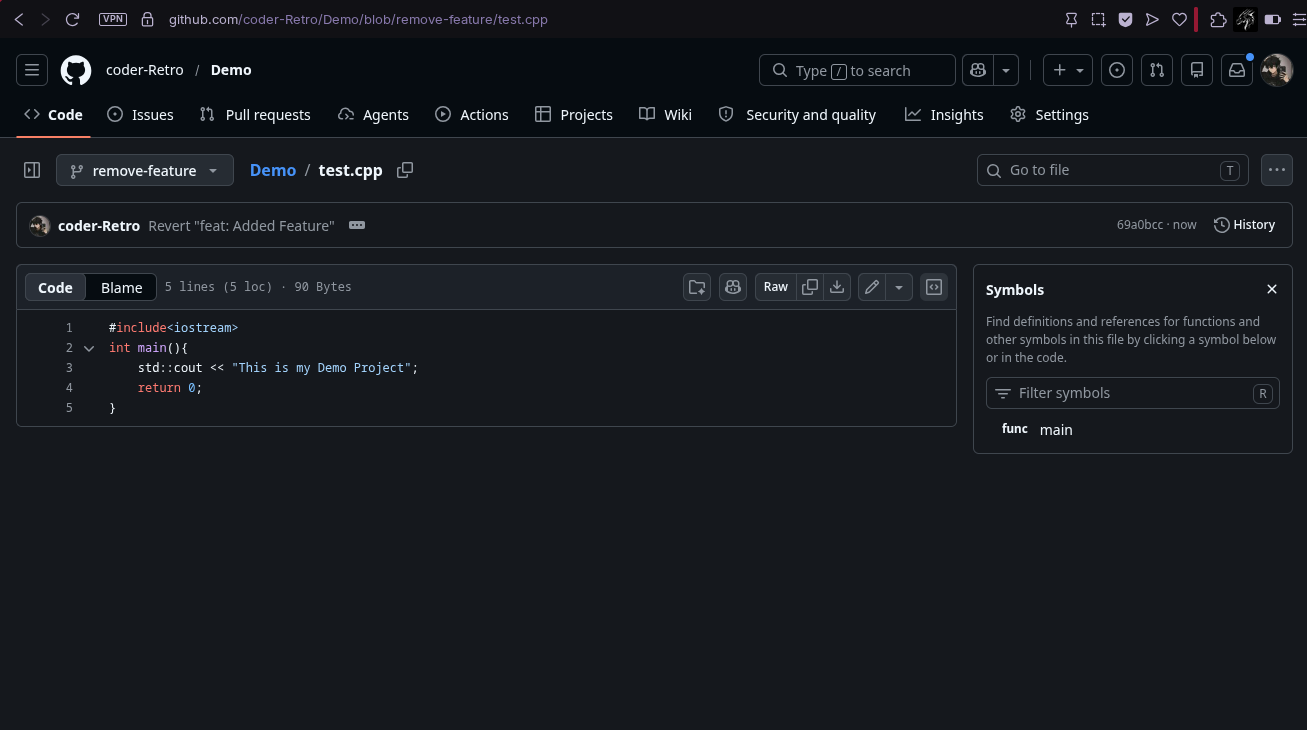Viewport: 1307px width, 730px height.
Task: Open the Insights tab
Action: tap(944, 115)
